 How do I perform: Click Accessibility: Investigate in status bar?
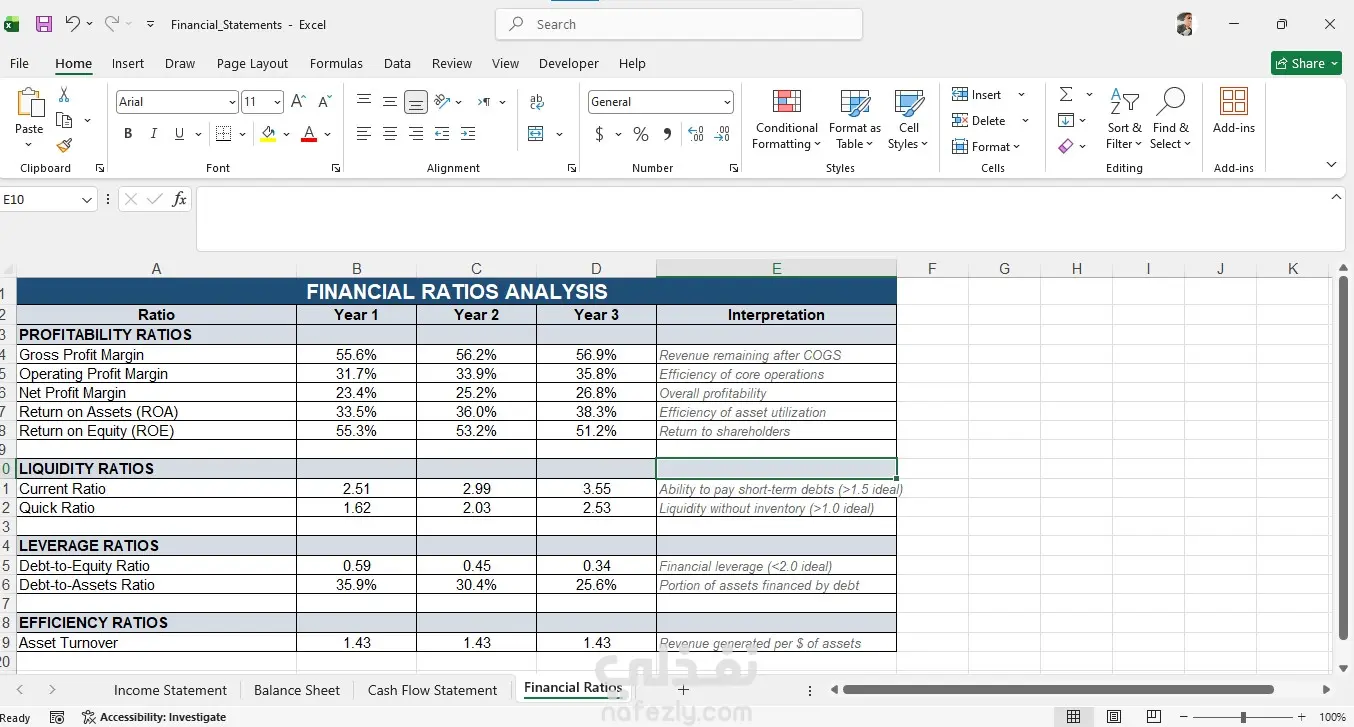[154, 717]
